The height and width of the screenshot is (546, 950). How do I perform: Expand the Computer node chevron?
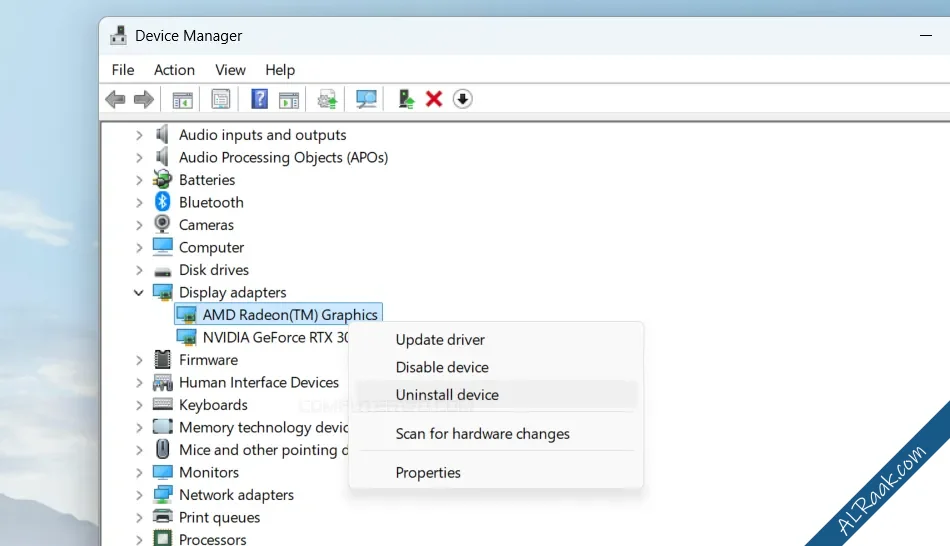click(139, 247)
